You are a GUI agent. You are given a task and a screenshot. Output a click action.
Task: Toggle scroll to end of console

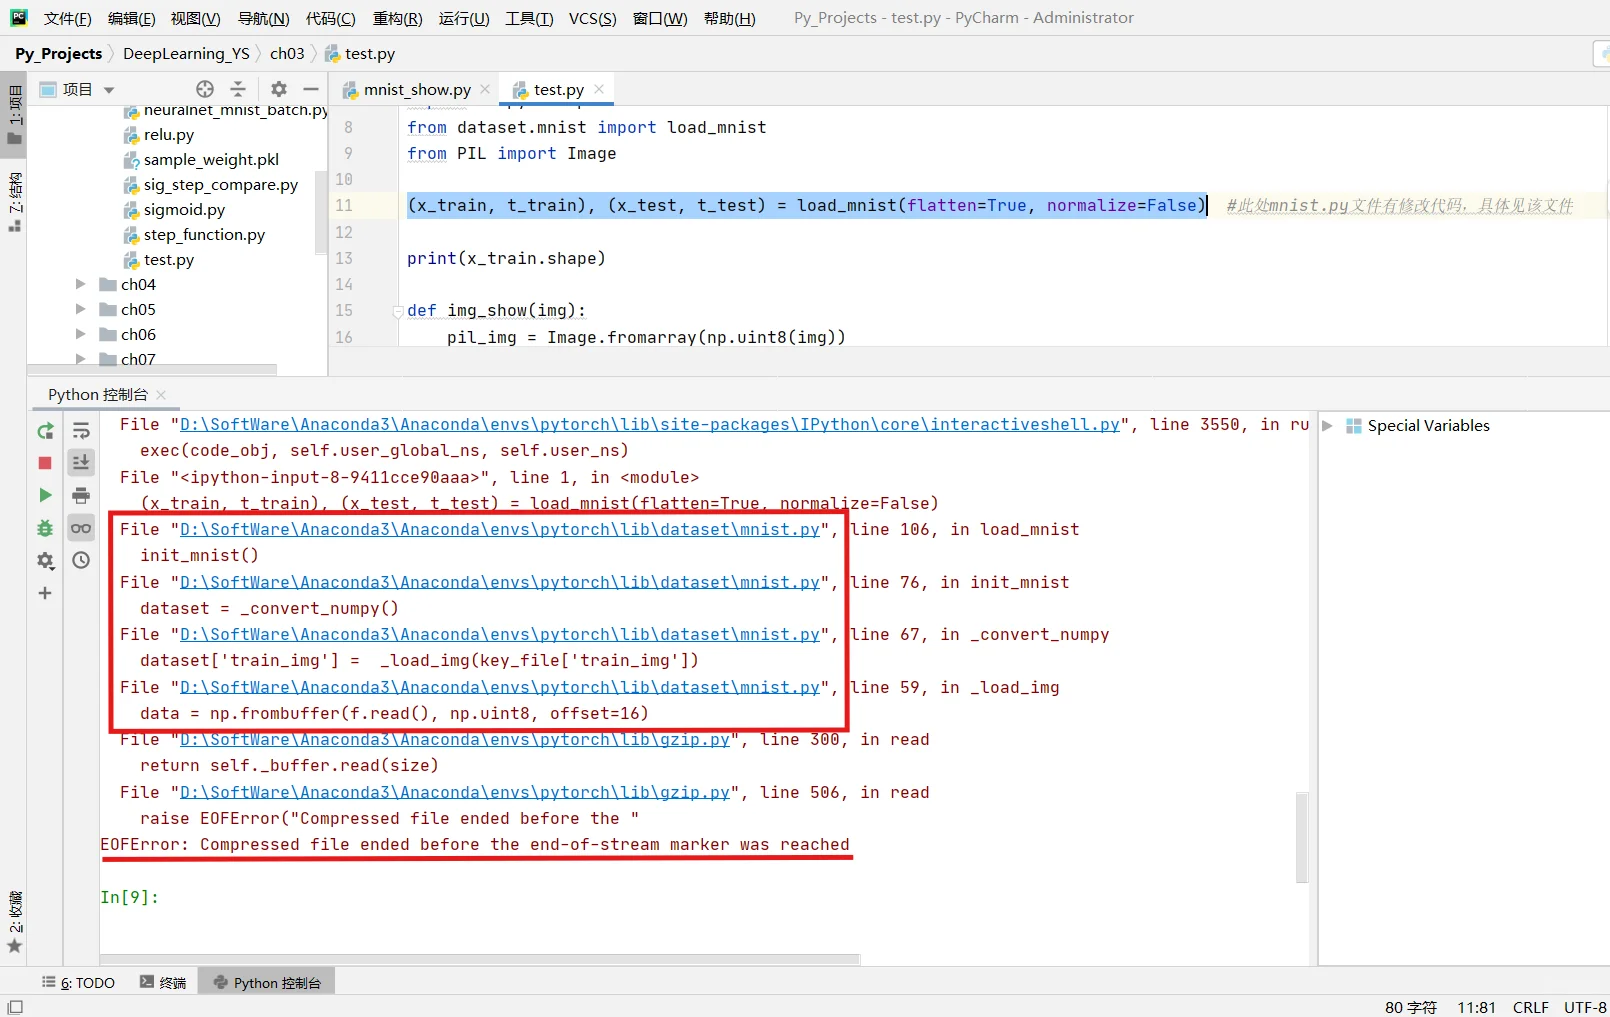click(81, 462)
